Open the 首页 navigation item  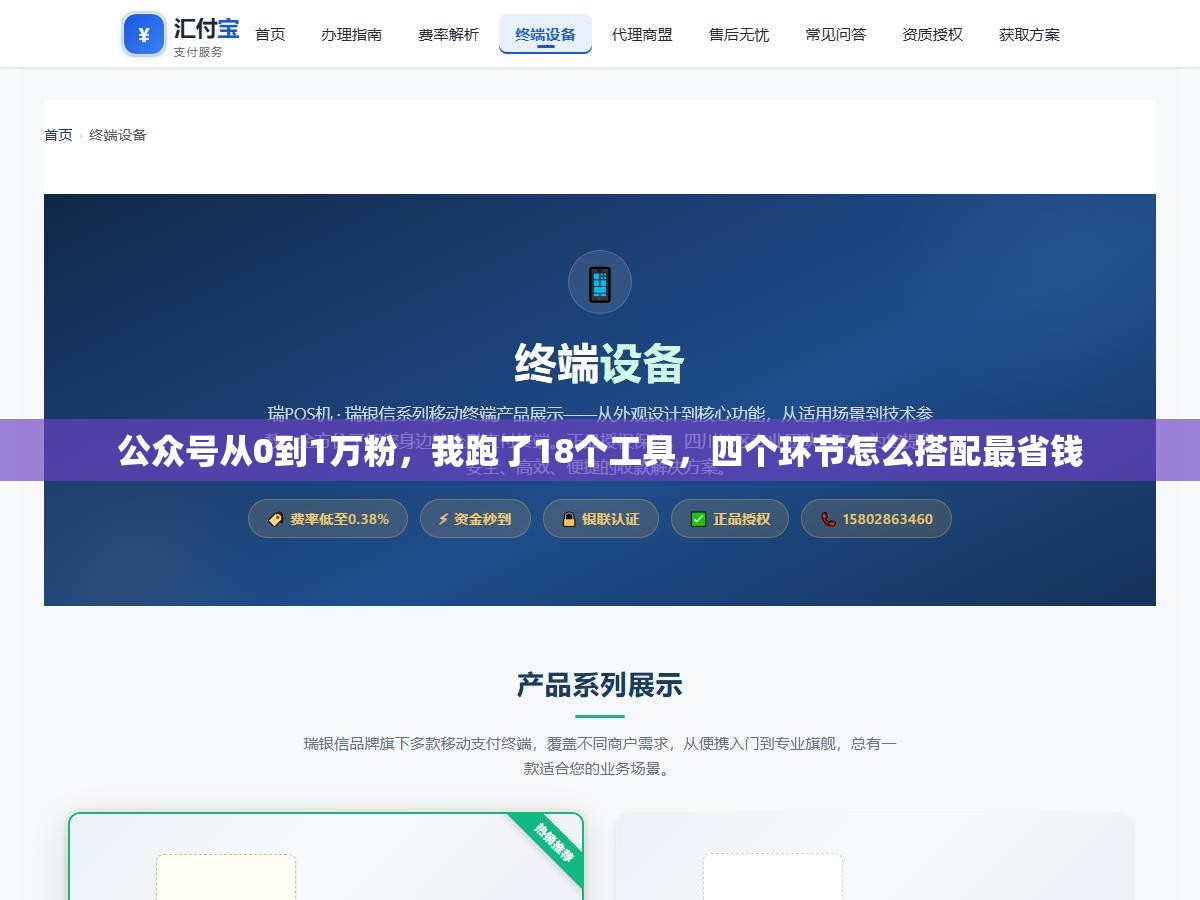click(x=270, y=35)
